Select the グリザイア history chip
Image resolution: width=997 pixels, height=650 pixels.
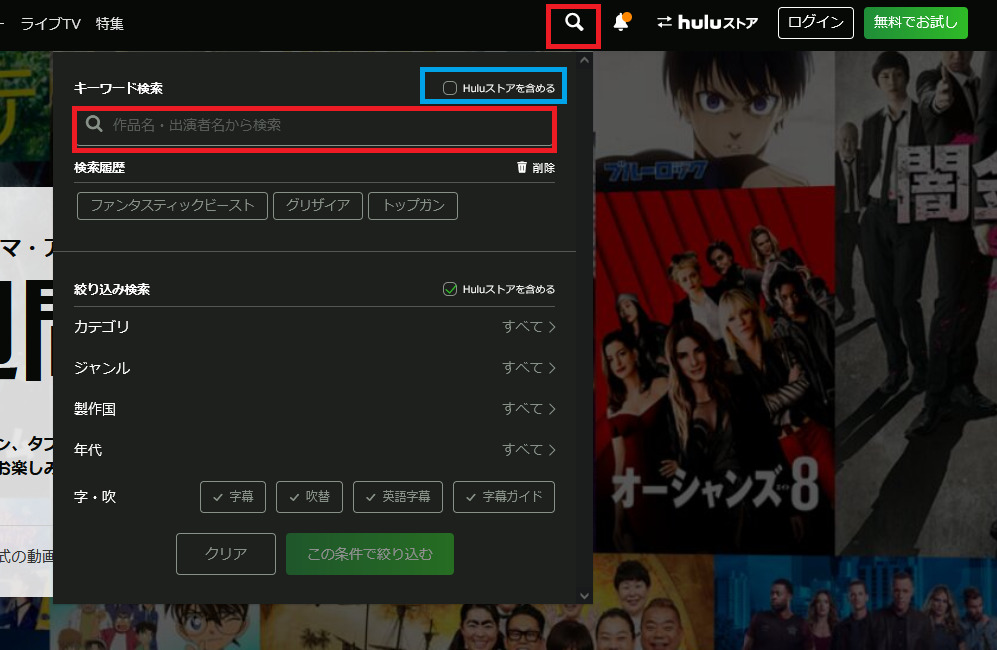click(x=318, y=205)
